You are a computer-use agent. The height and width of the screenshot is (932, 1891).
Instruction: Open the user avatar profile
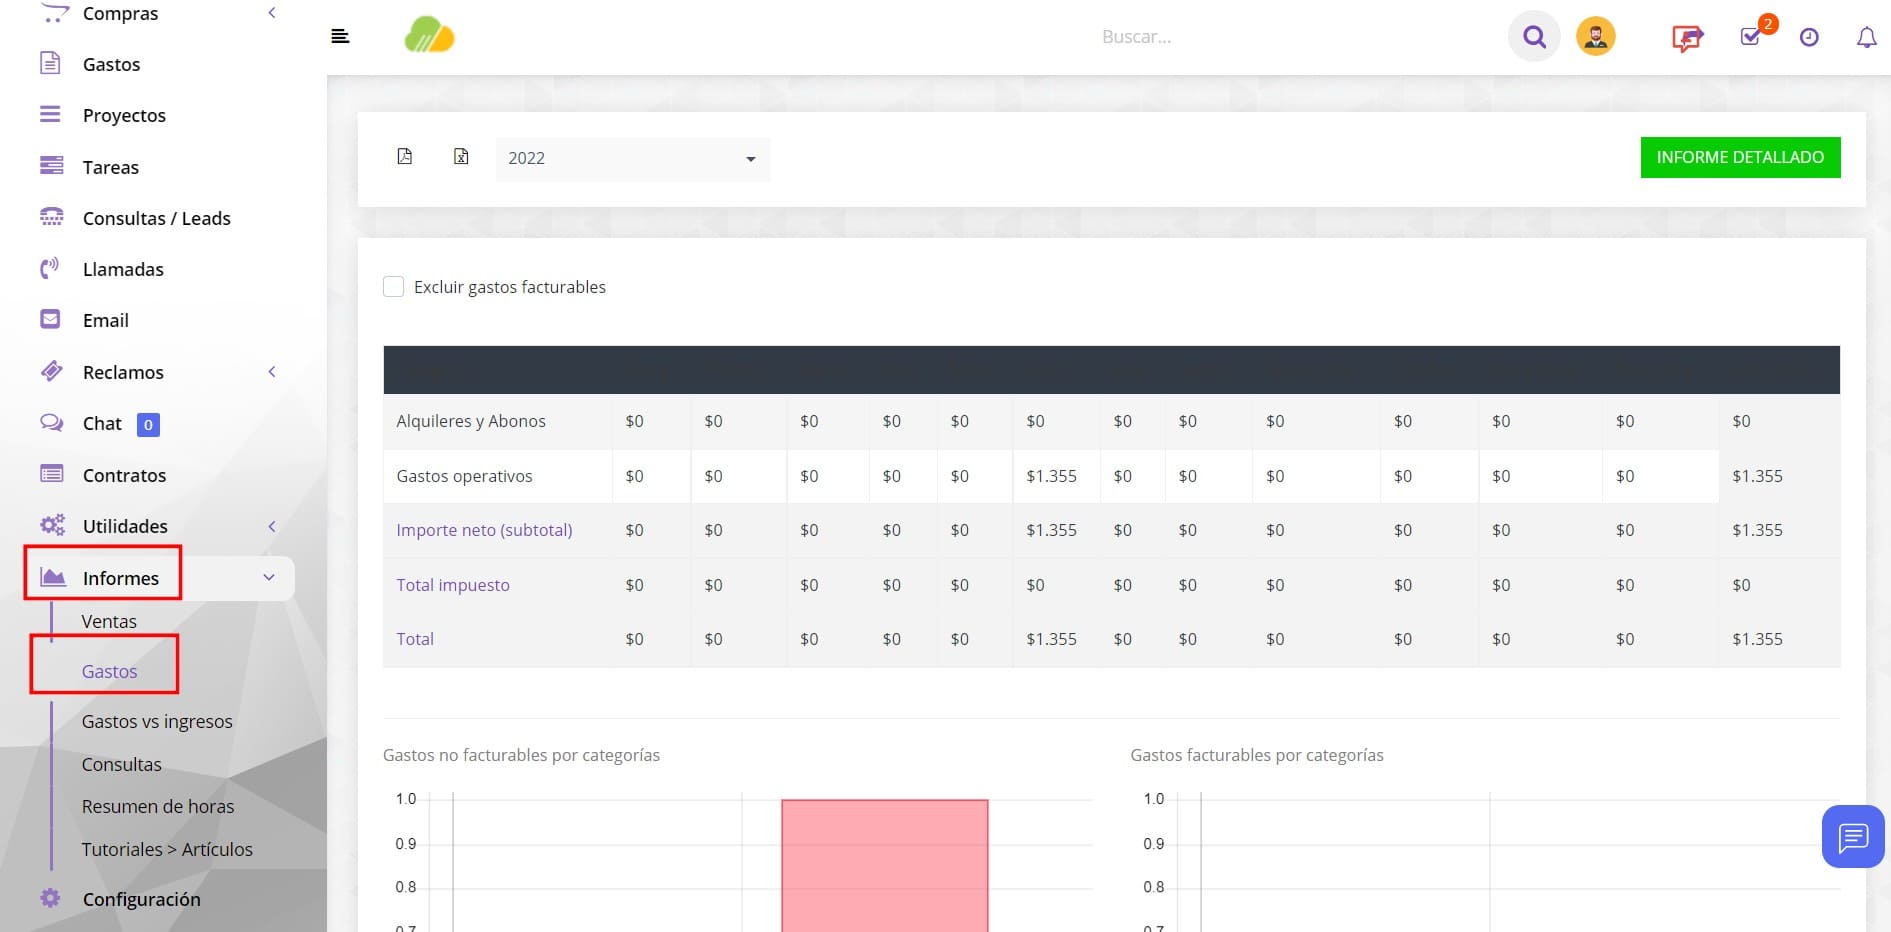[1596, 37]
